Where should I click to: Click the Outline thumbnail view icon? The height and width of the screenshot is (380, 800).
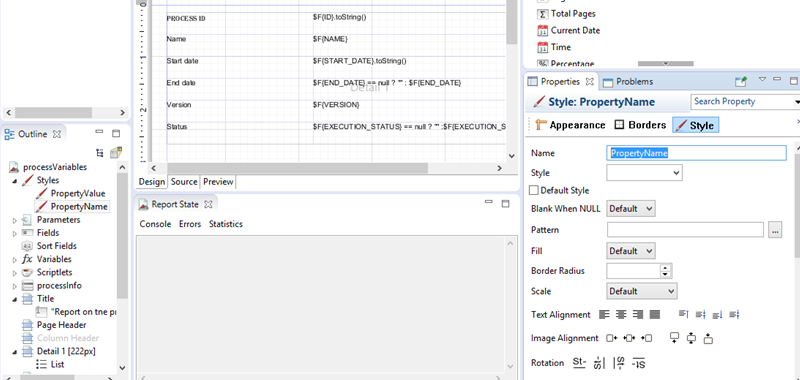(116, 152)
